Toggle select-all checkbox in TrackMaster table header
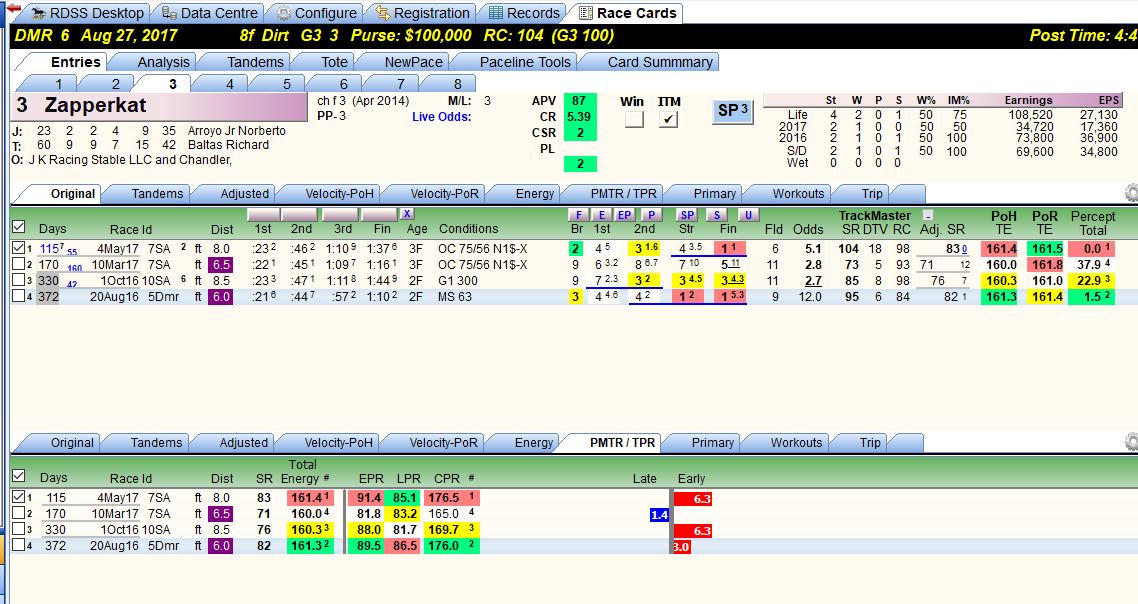This screenshot has height=604, width=1138. click(19, 227)
